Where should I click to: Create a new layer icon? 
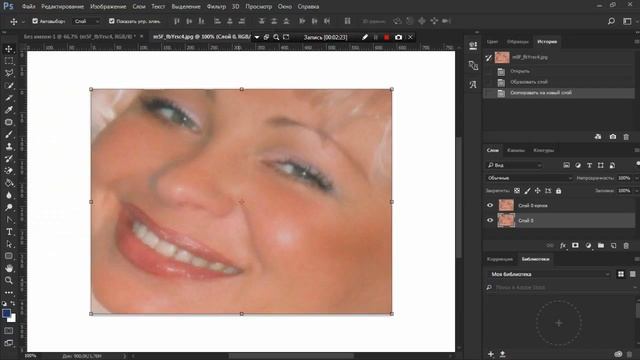(x=613, y=245)
